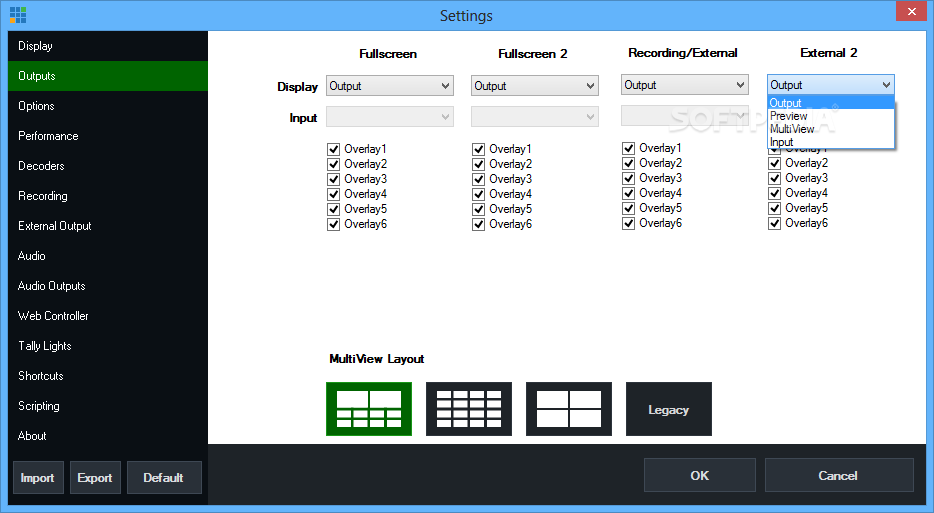Select the Legacy MultiView layout

click(x=669, y=409)
